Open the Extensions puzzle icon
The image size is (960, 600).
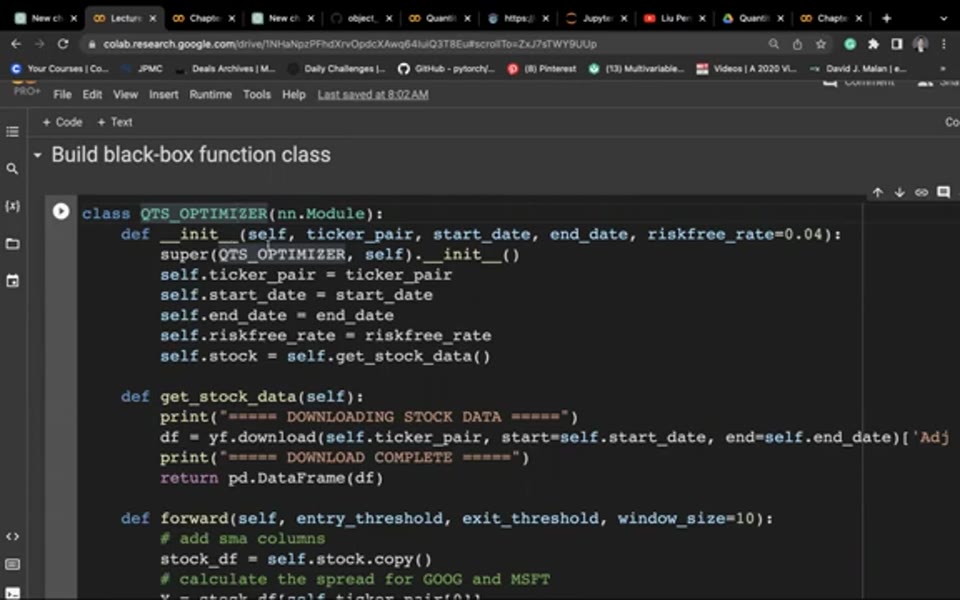[873, 44]
